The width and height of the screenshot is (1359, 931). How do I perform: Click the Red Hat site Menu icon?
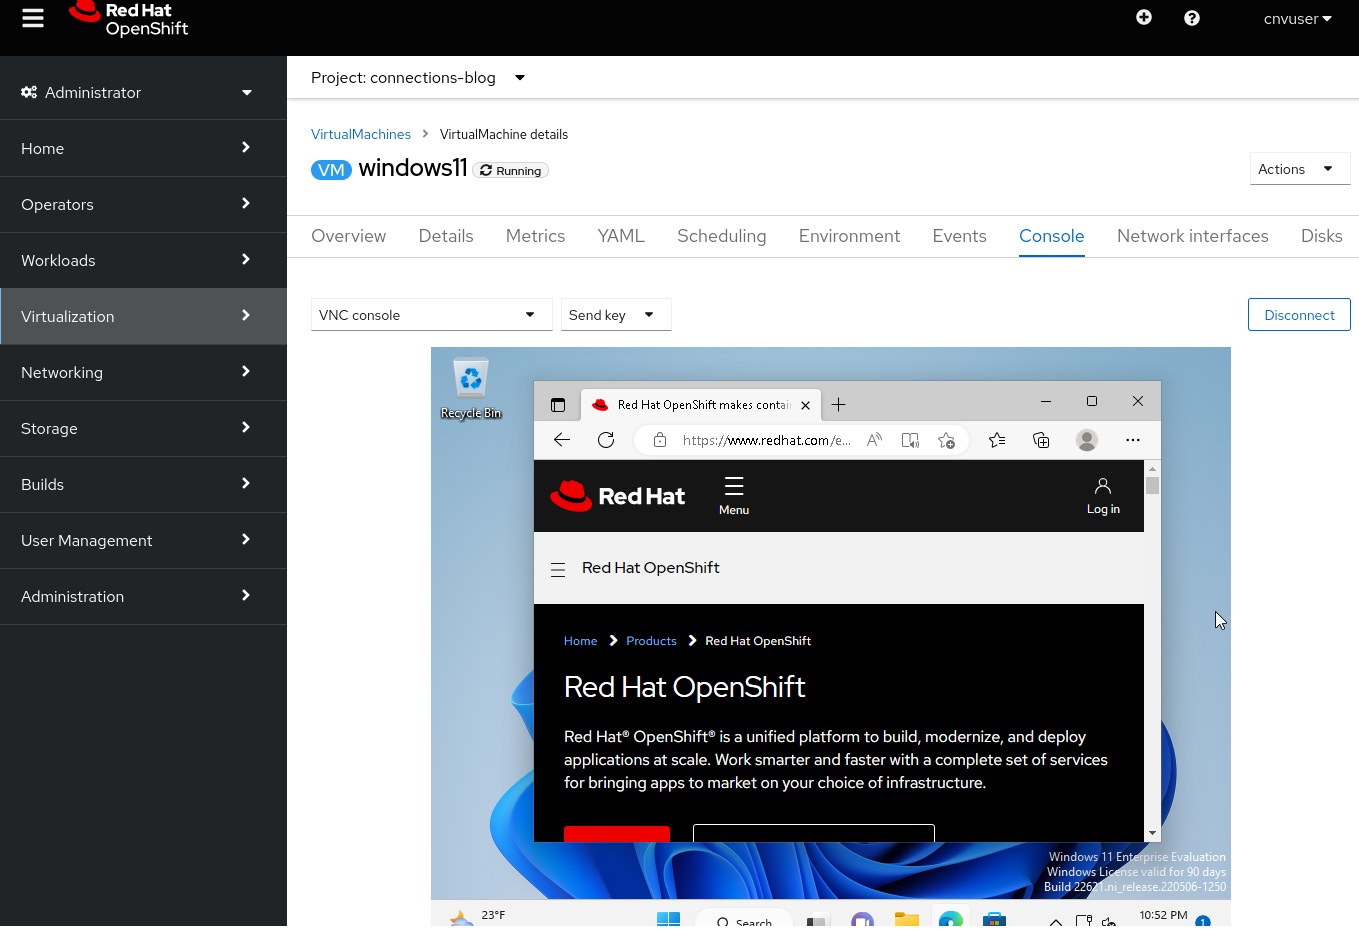[734, 495]
